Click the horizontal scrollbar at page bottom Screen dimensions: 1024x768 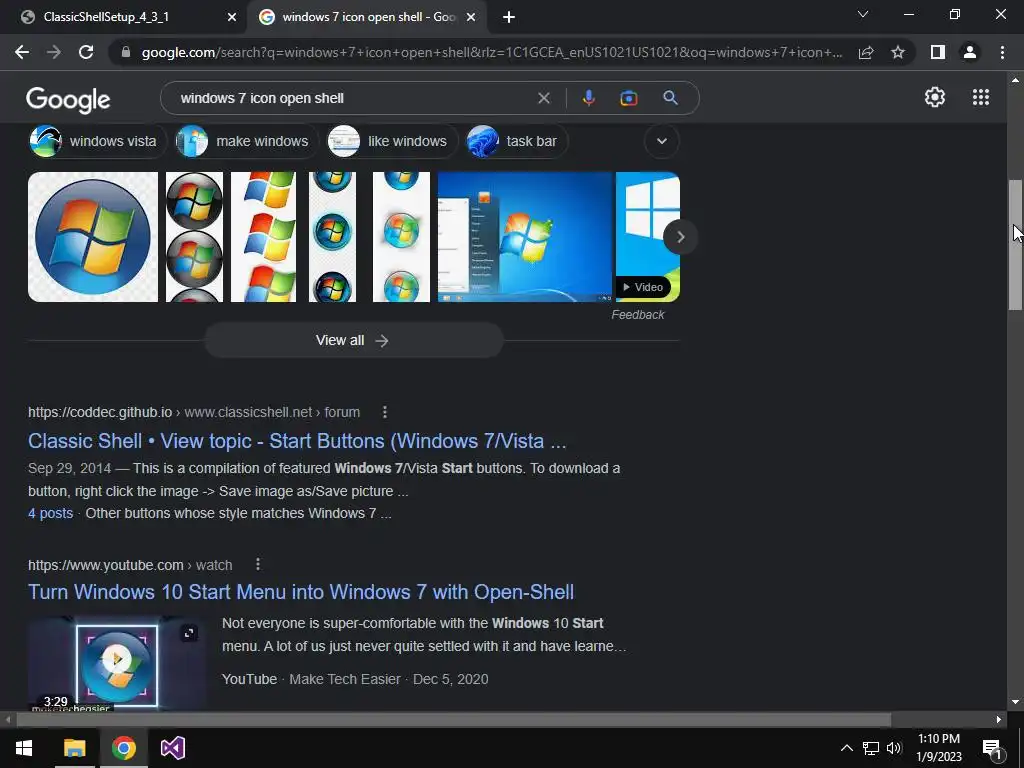tap(453, 720)
